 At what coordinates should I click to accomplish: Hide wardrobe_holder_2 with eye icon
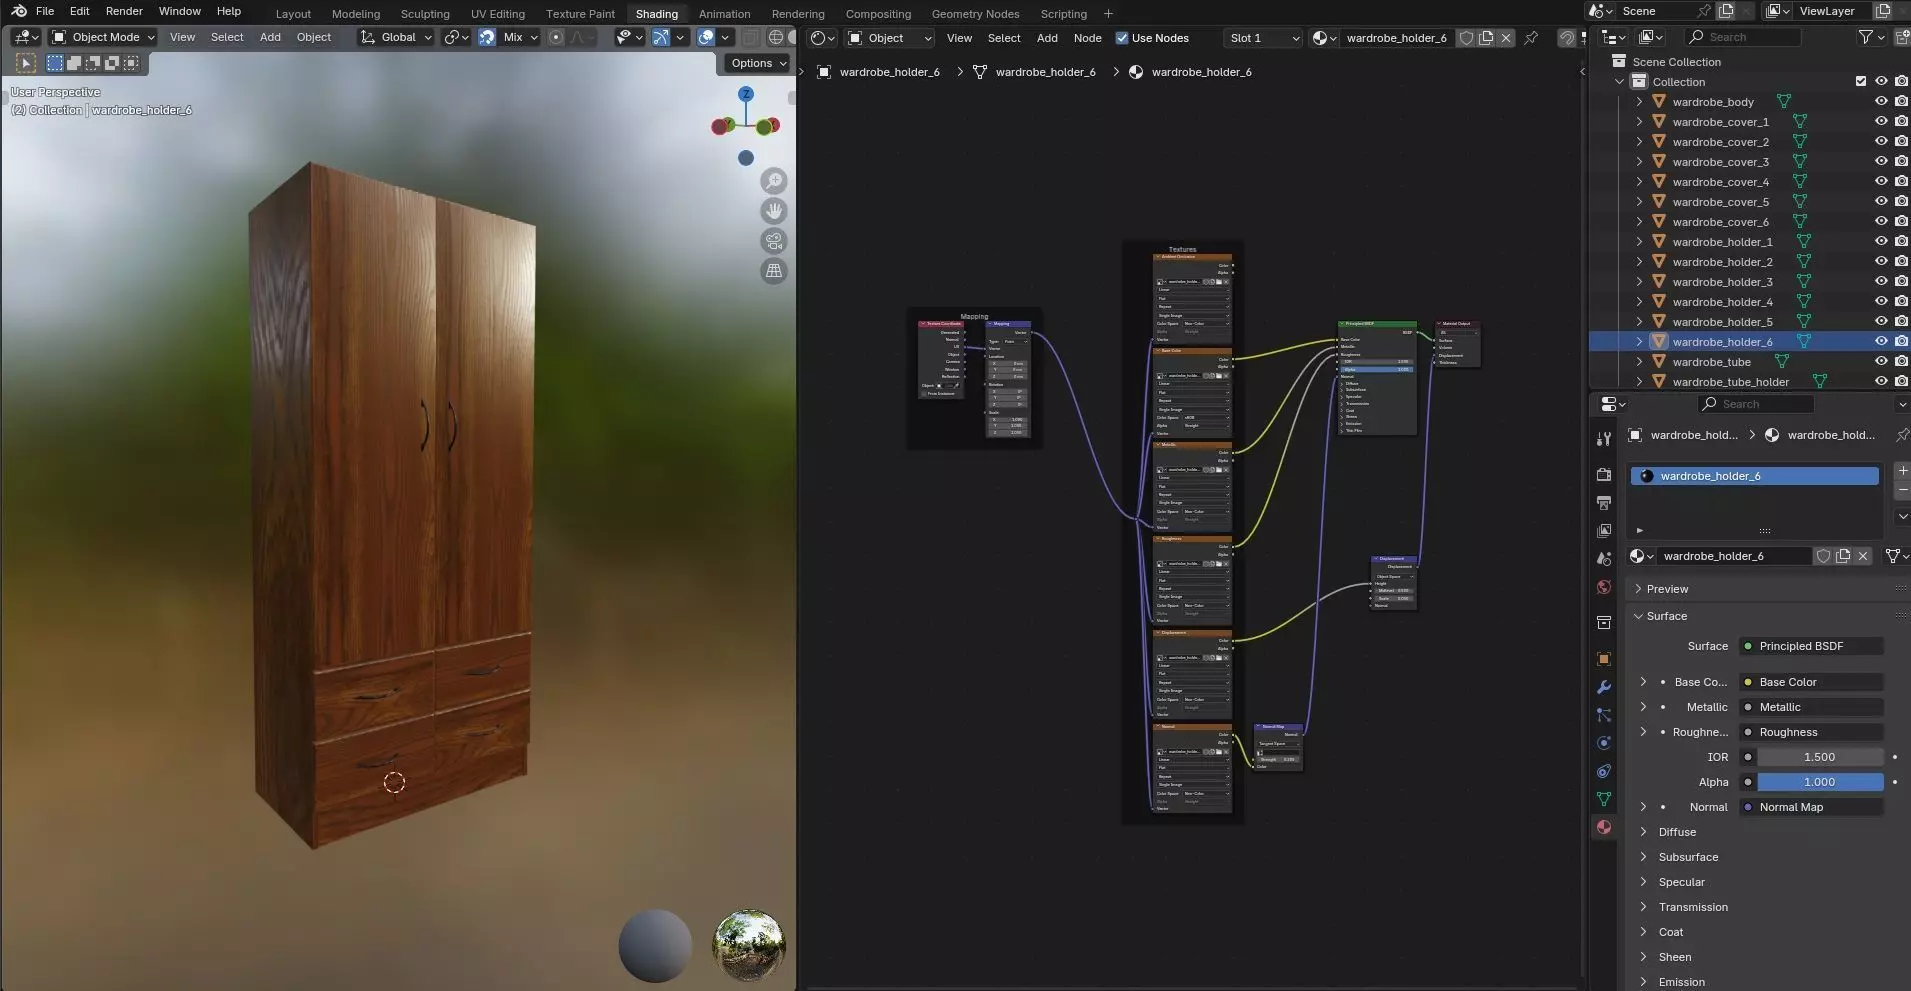click(x=1881, y=262)
